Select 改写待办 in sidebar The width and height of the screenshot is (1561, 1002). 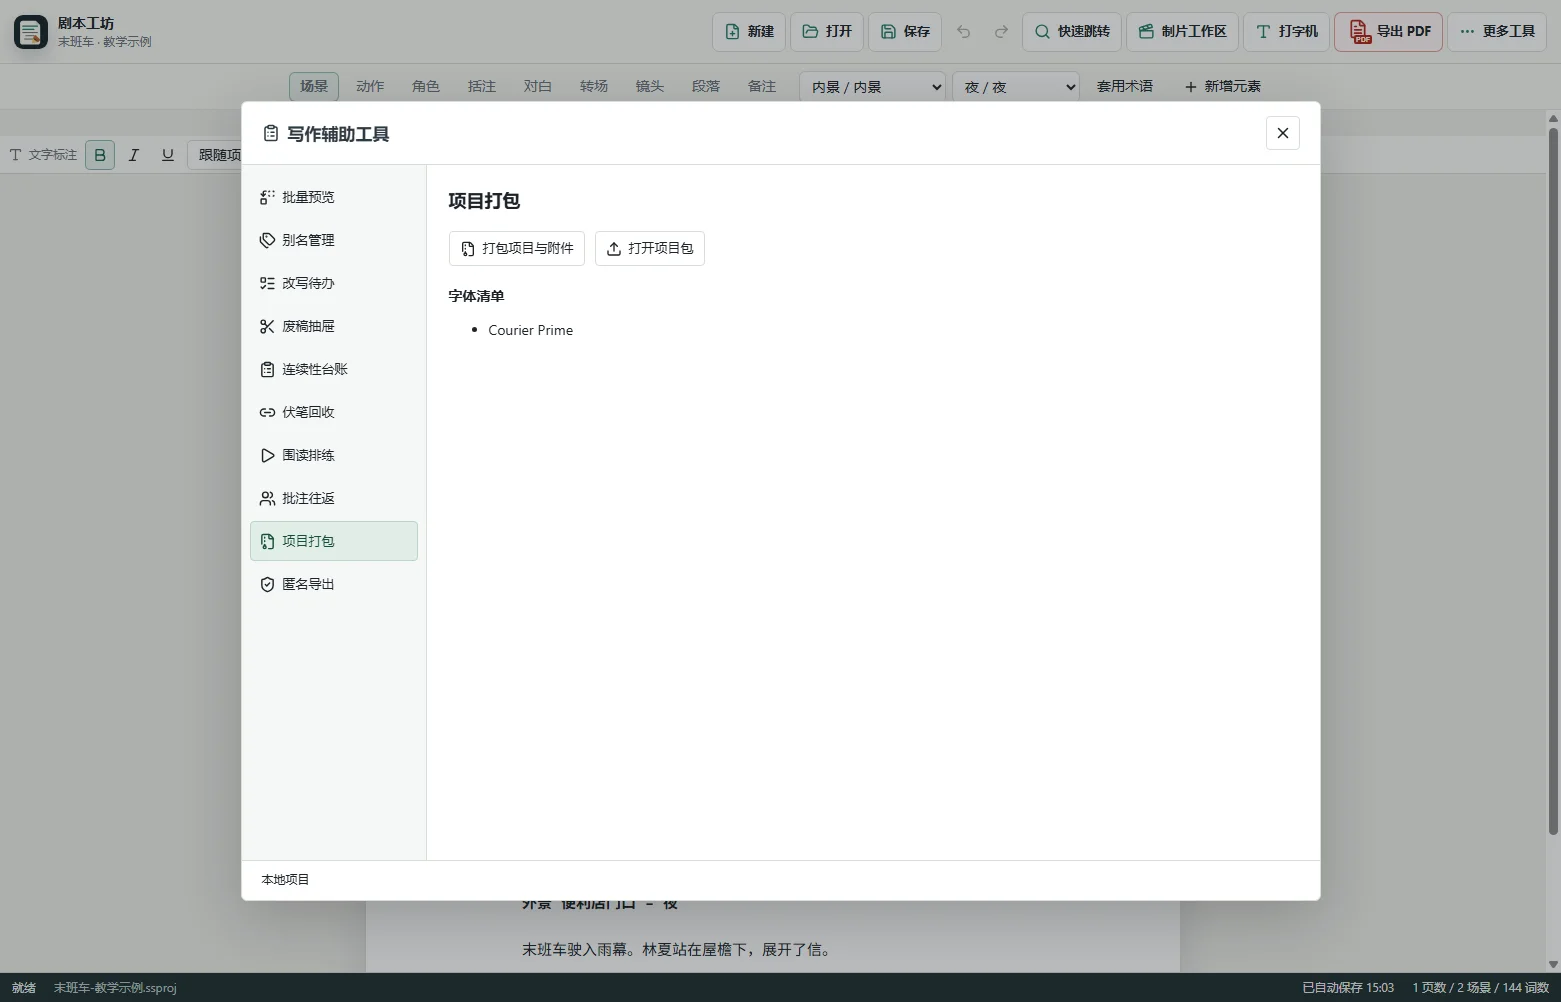pos(334,283)
